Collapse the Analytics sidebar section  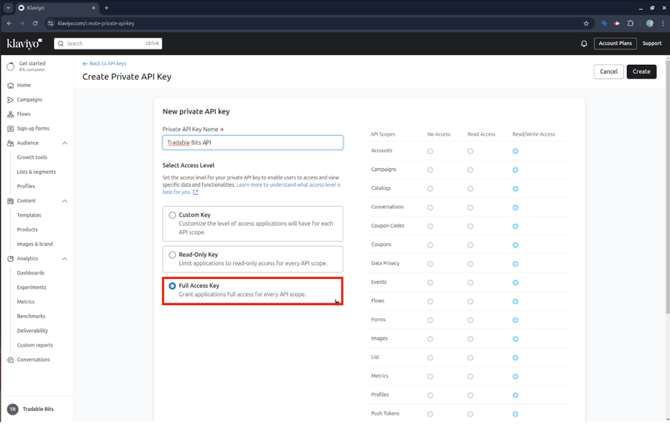(65, 259)
